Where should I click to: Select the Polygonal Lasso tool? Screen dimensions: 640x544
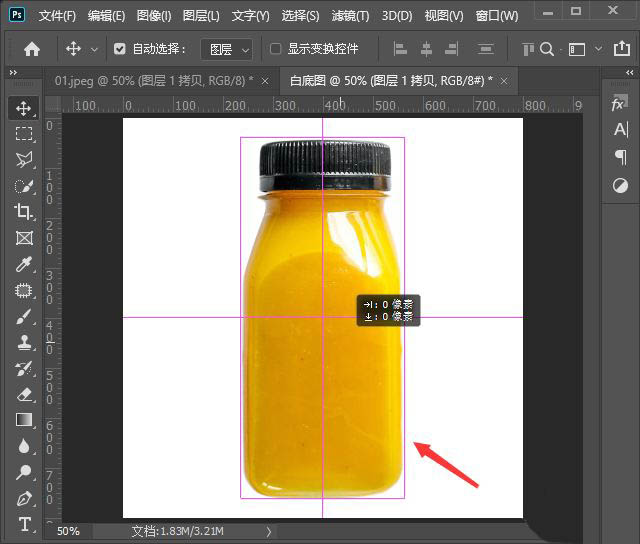click(x=23, y=160)
